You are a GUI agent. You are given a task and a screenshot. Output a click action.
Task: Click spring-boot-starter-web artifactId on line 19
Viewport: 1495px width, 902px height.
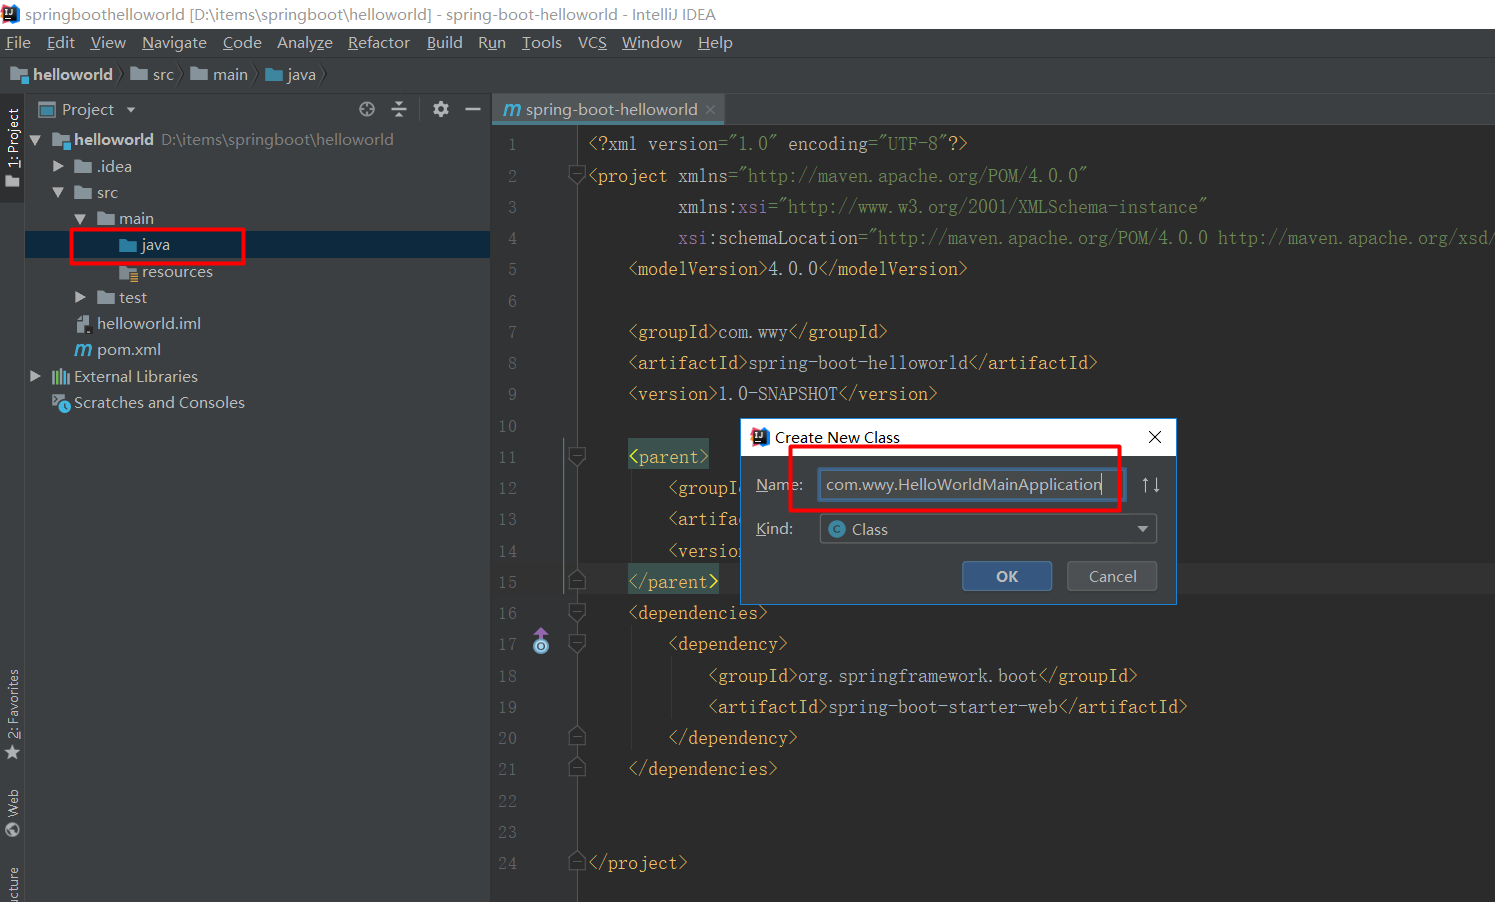point(948,707)
